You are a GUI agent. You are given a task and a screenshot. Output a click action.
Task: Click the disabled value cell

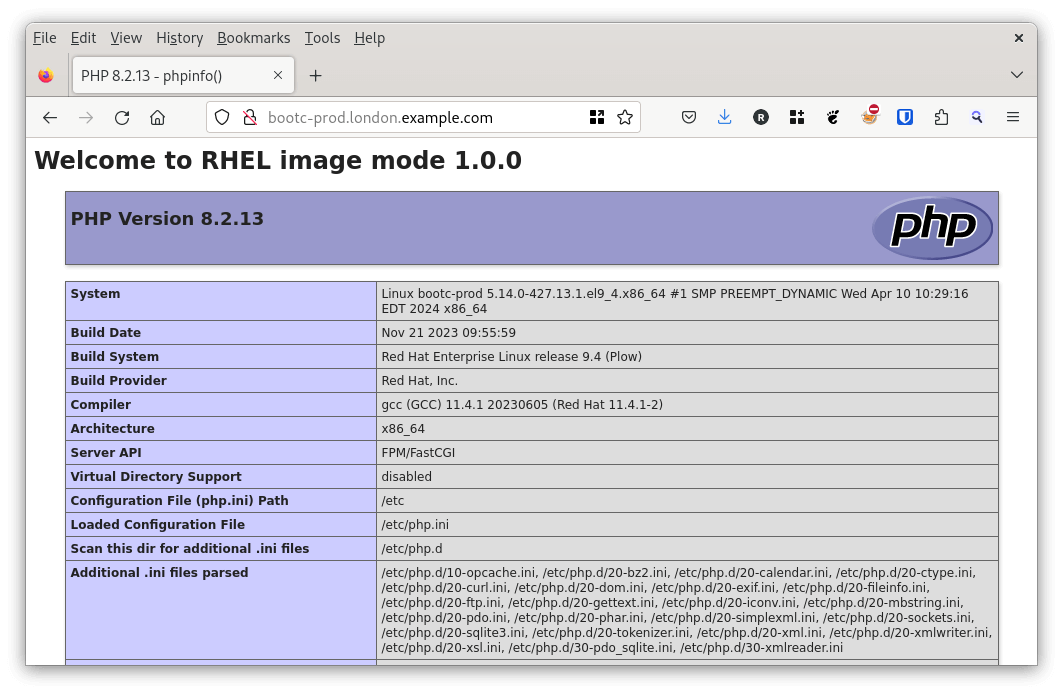406,476
